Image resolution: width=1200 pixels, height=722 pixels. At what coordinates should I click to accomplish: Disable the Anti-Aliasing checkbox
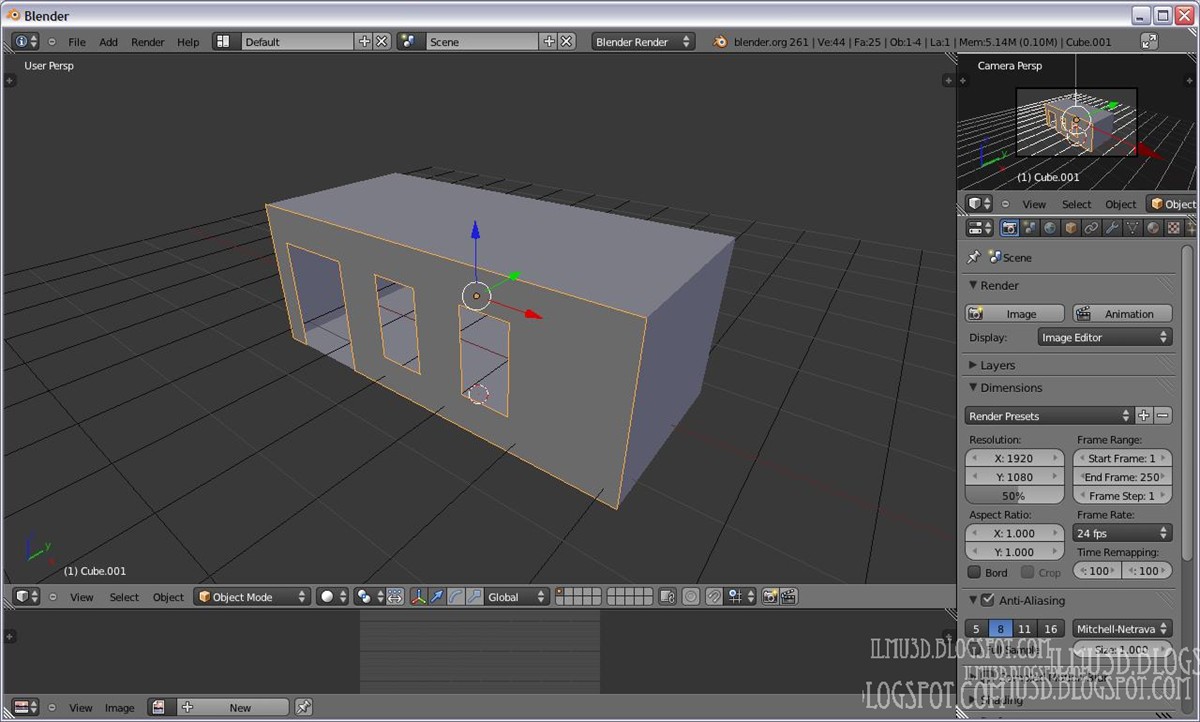point(987,600)
